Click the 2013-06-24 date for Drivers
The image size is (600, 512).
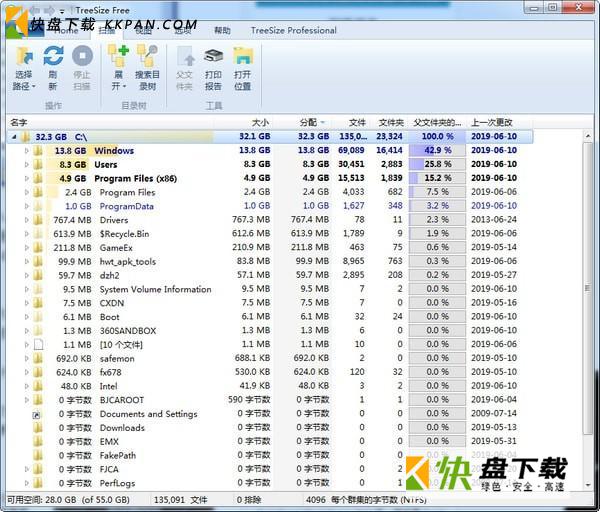494,219
